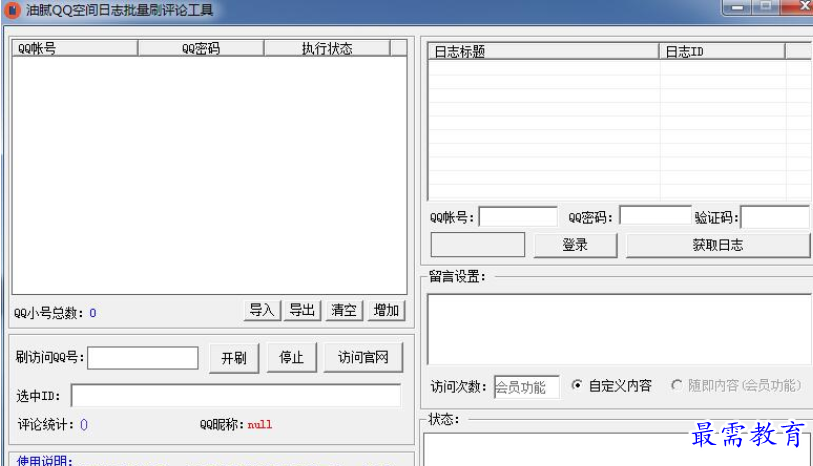Click the QQ小号总数 count value
Screen dimensions: 813x466
(x=93, y=313)
